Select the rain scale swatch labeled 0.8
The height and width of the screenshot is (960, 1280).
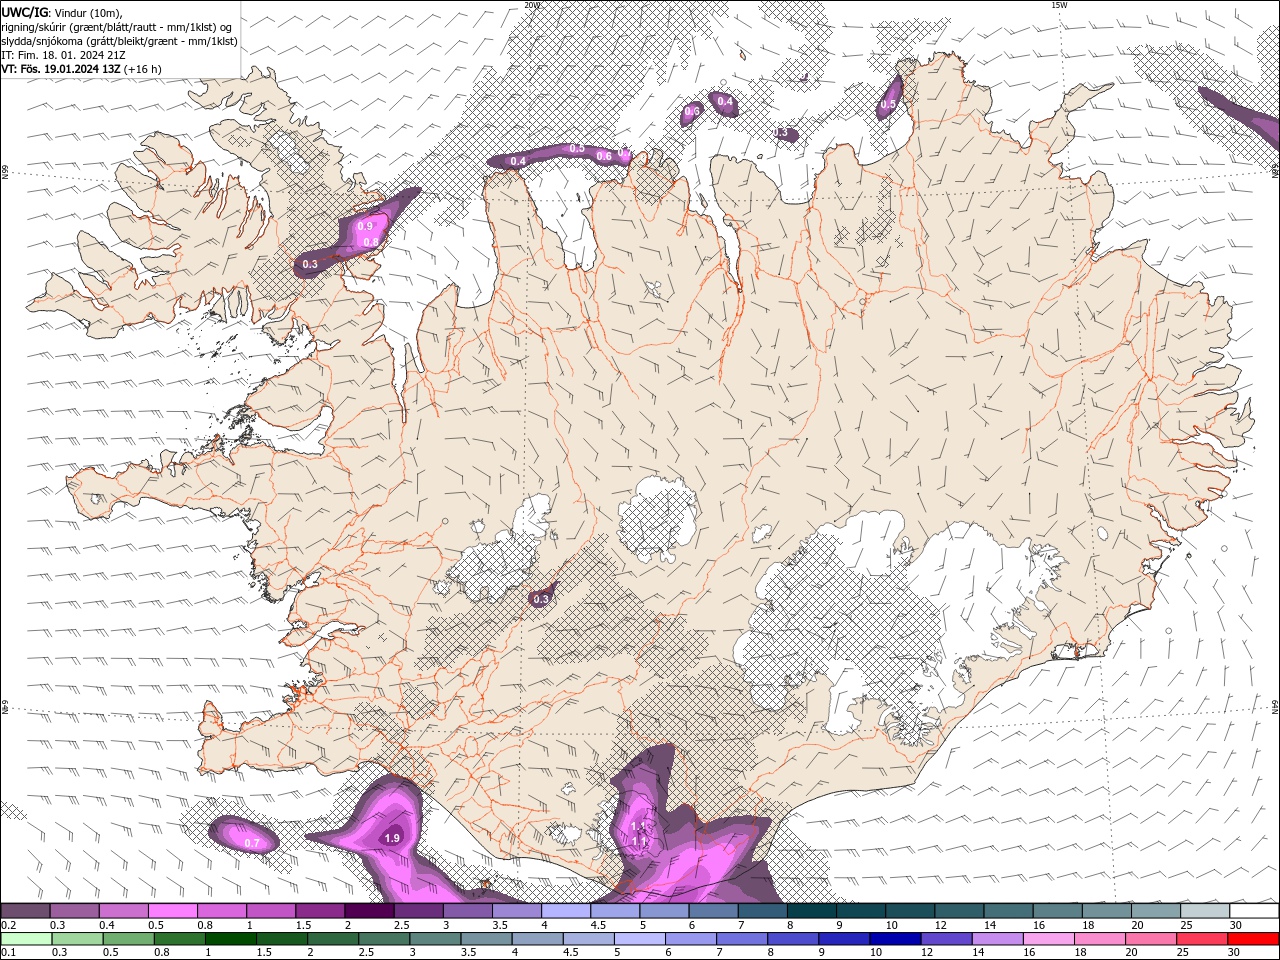click(179, 939)
